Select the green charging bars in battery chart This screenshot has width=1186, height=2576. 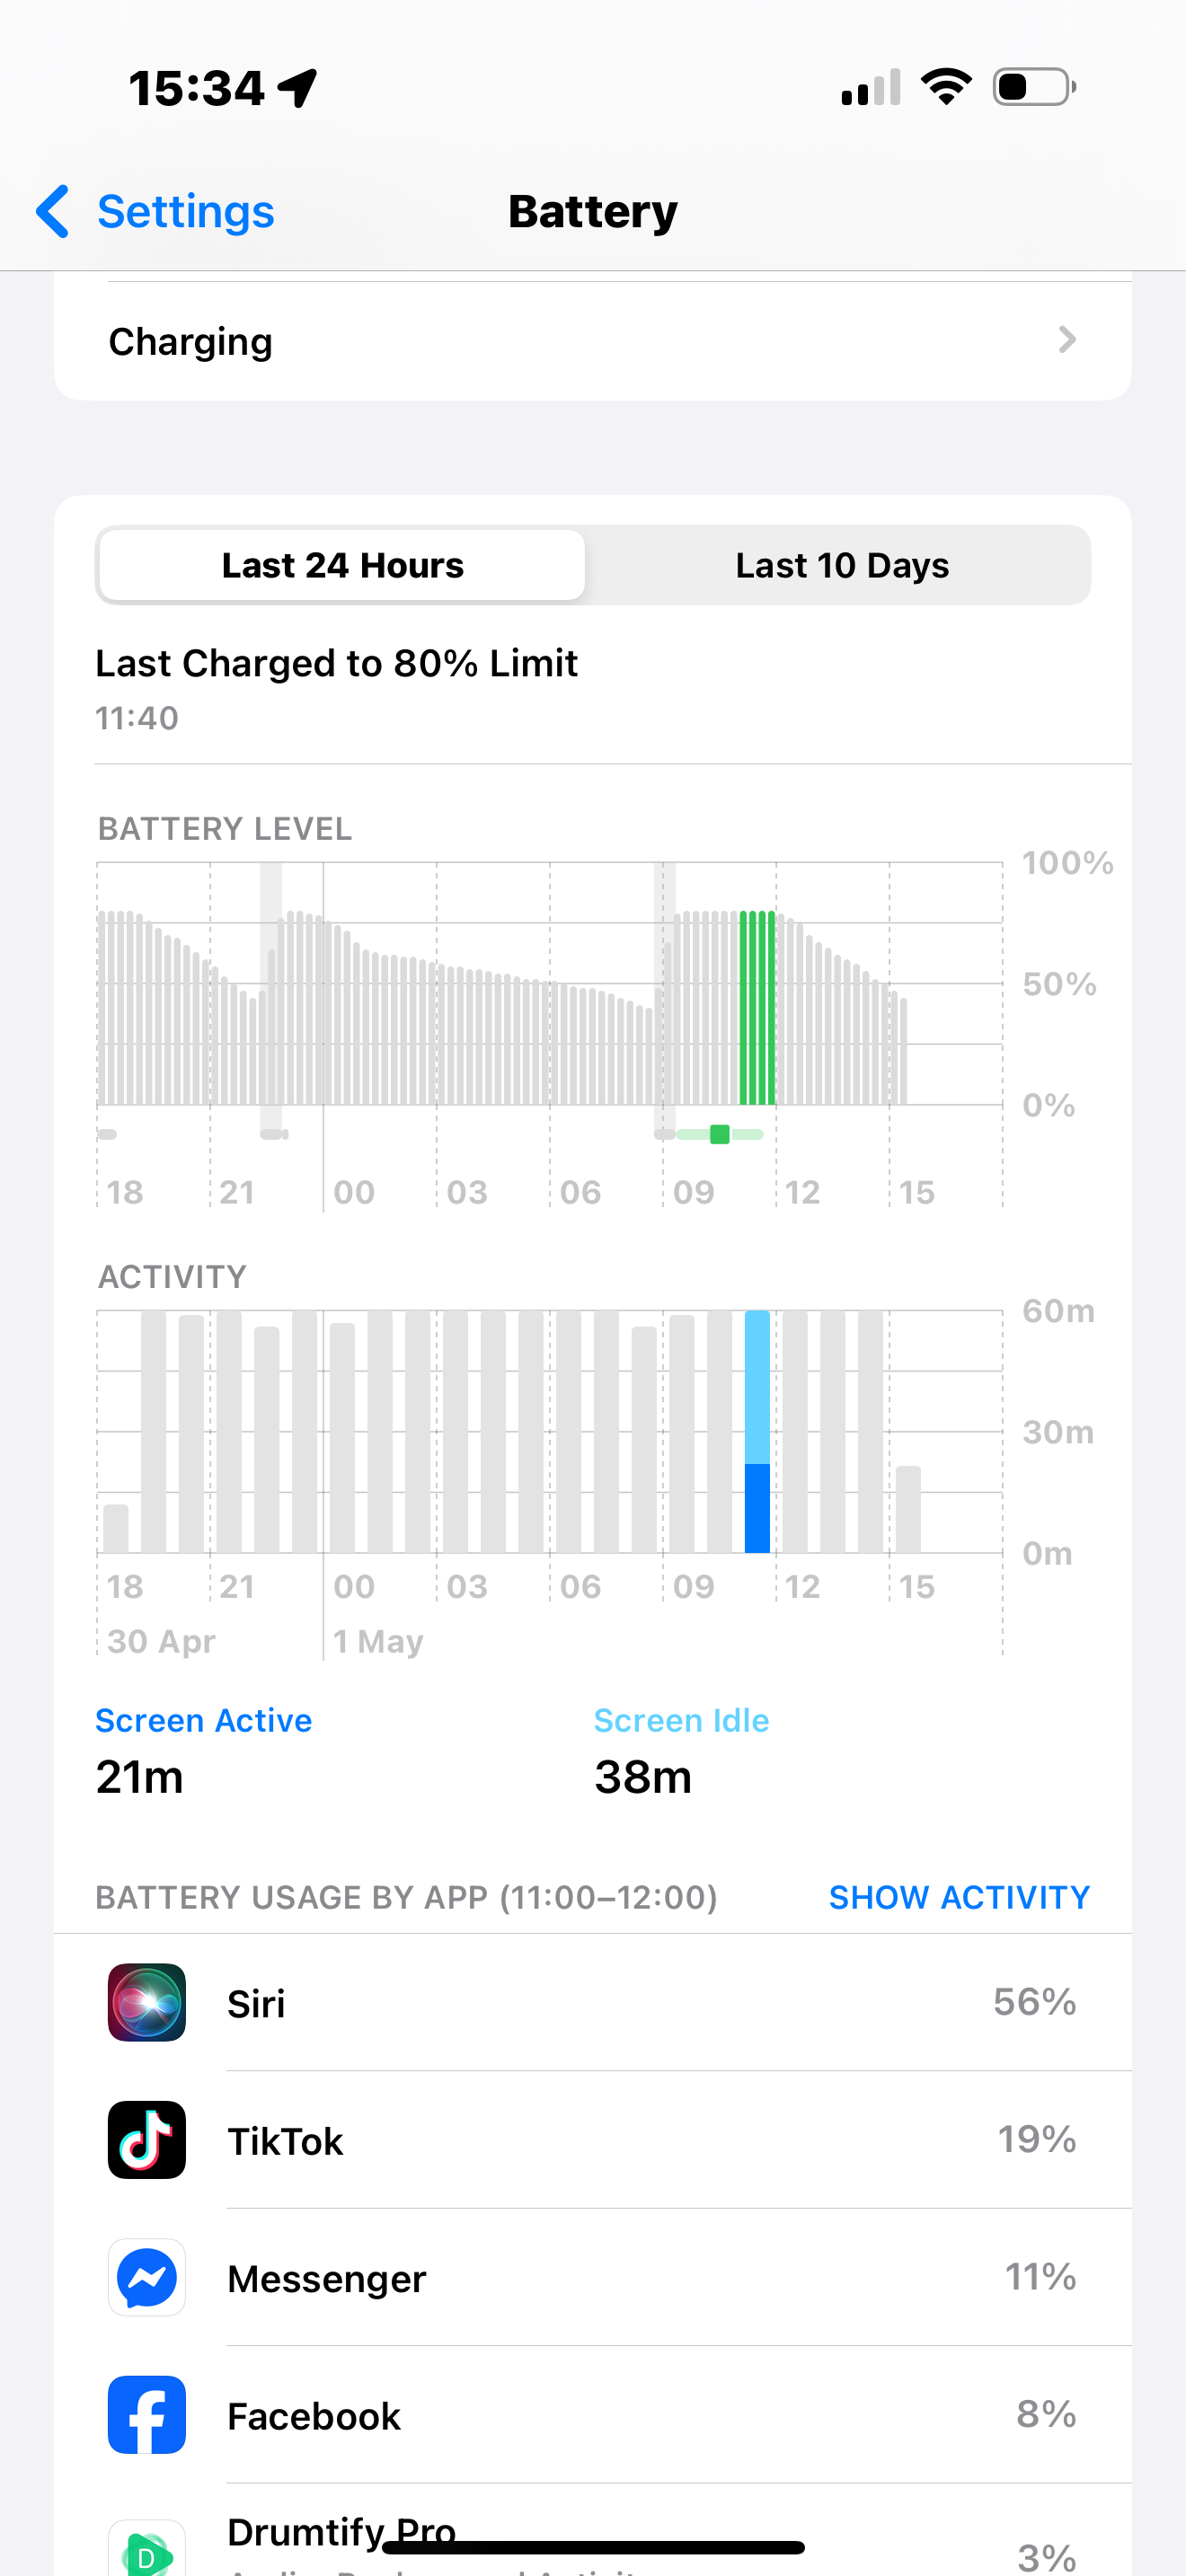tap(757, 1006)
